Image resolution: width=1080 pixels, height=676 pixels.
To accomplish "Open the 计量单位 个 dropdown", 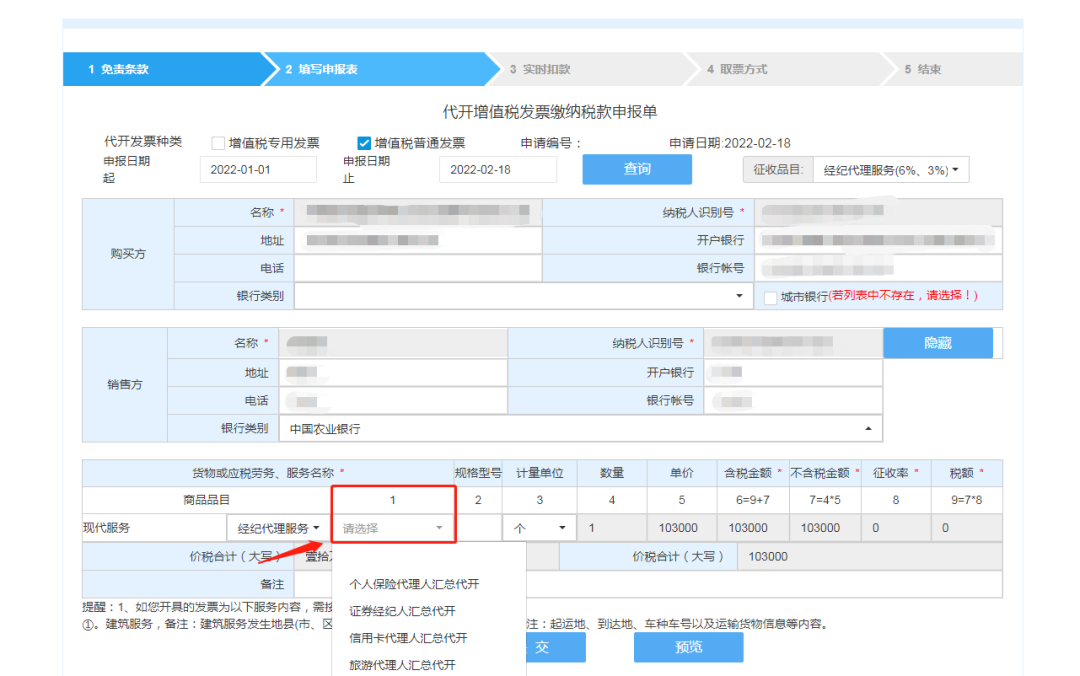I will tap(539, 529).
